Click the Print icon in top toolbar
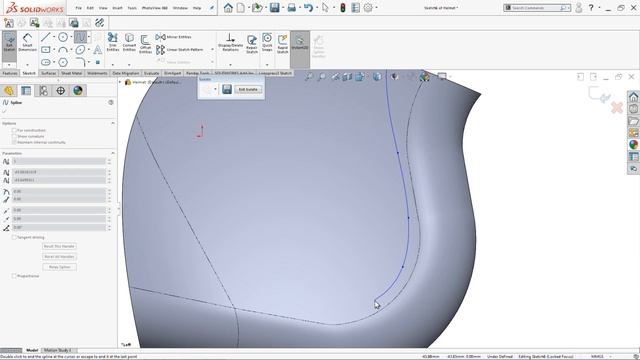 click(291, 8)
